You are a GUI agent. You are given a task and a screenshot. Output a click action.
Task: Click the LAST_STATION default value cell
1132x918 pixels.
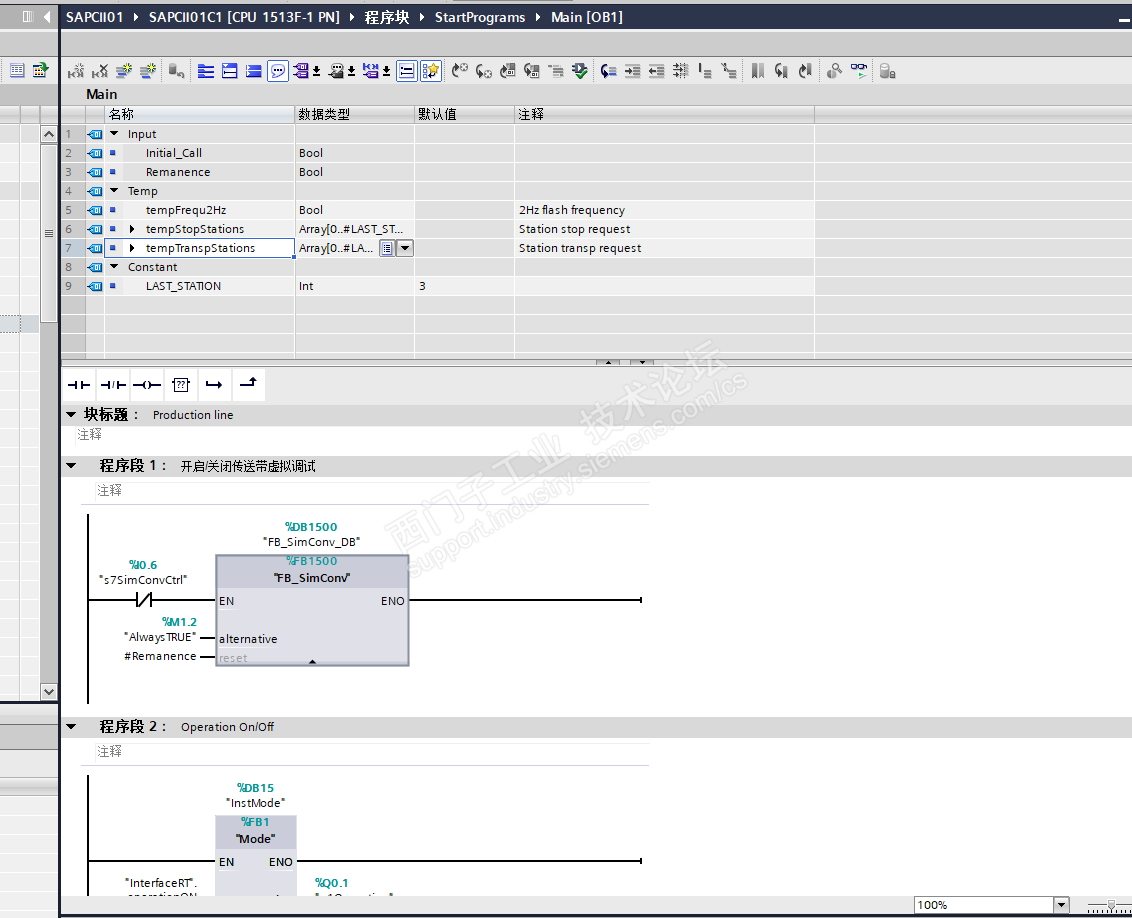[x=463, y=286]
